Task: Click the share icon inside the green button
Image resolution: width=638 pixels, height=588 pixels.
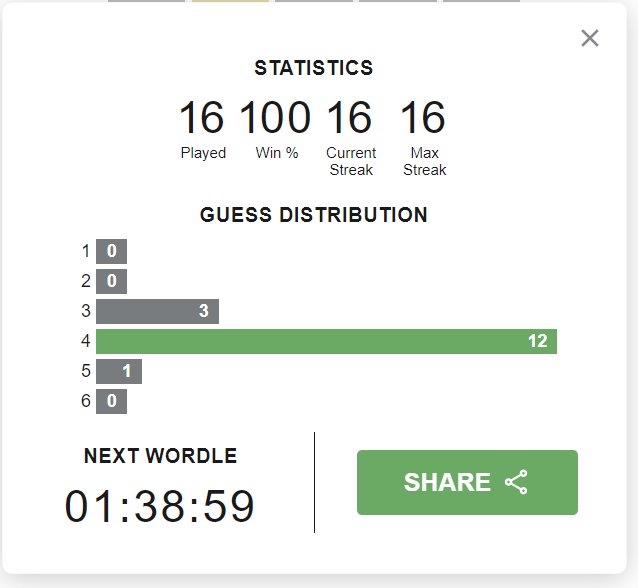Action: (516, 482)
